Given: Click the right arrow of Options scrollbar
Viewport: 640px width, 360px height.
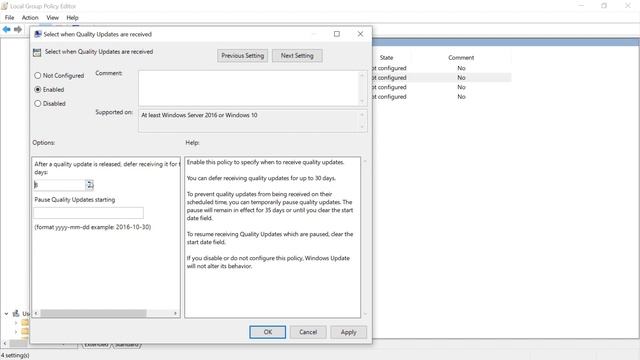Looking at the screenshot, I should [x=175, y=313].
